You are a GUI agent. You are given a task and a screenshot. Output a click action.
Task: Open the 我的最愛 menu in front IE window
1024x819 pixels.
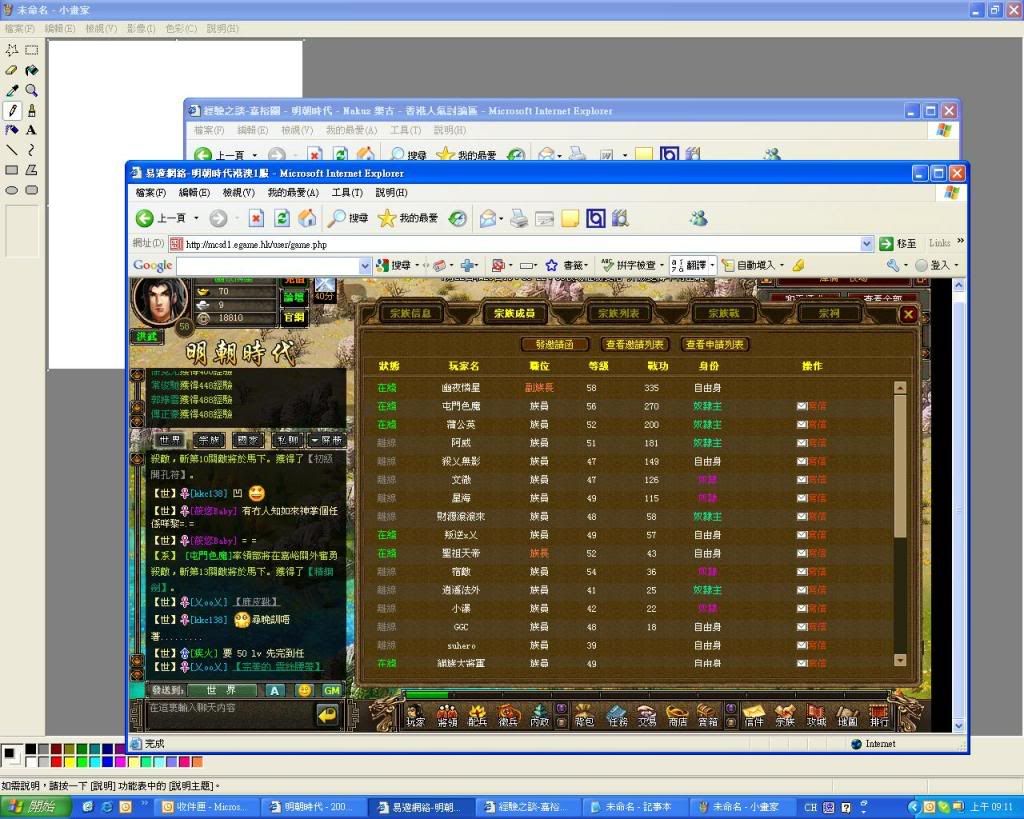coord(293,193)
